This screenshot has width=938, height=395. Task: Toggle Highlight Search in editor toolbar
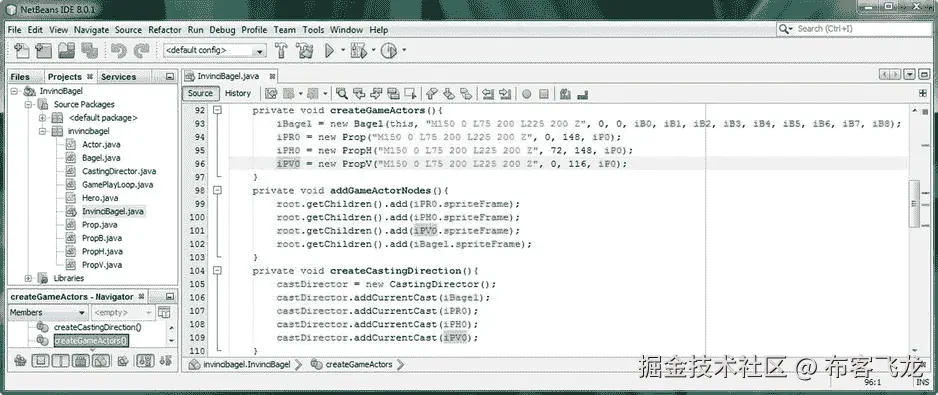coord(393,93)
